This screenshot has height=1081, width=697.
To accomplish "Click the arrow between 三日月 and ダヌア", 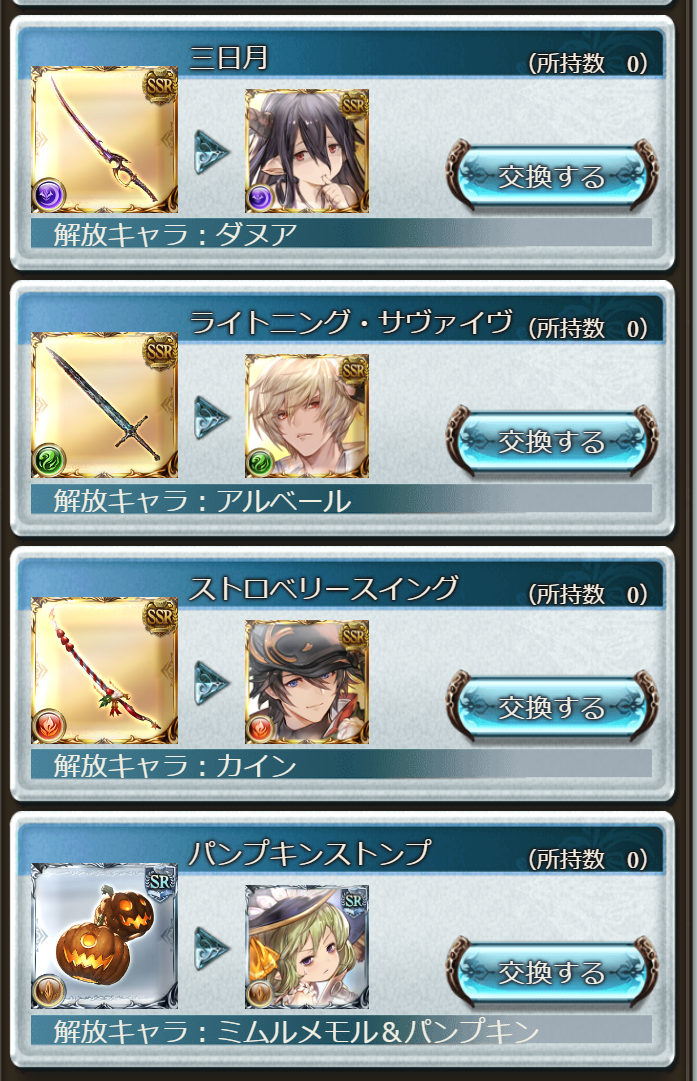I will 212,152.
